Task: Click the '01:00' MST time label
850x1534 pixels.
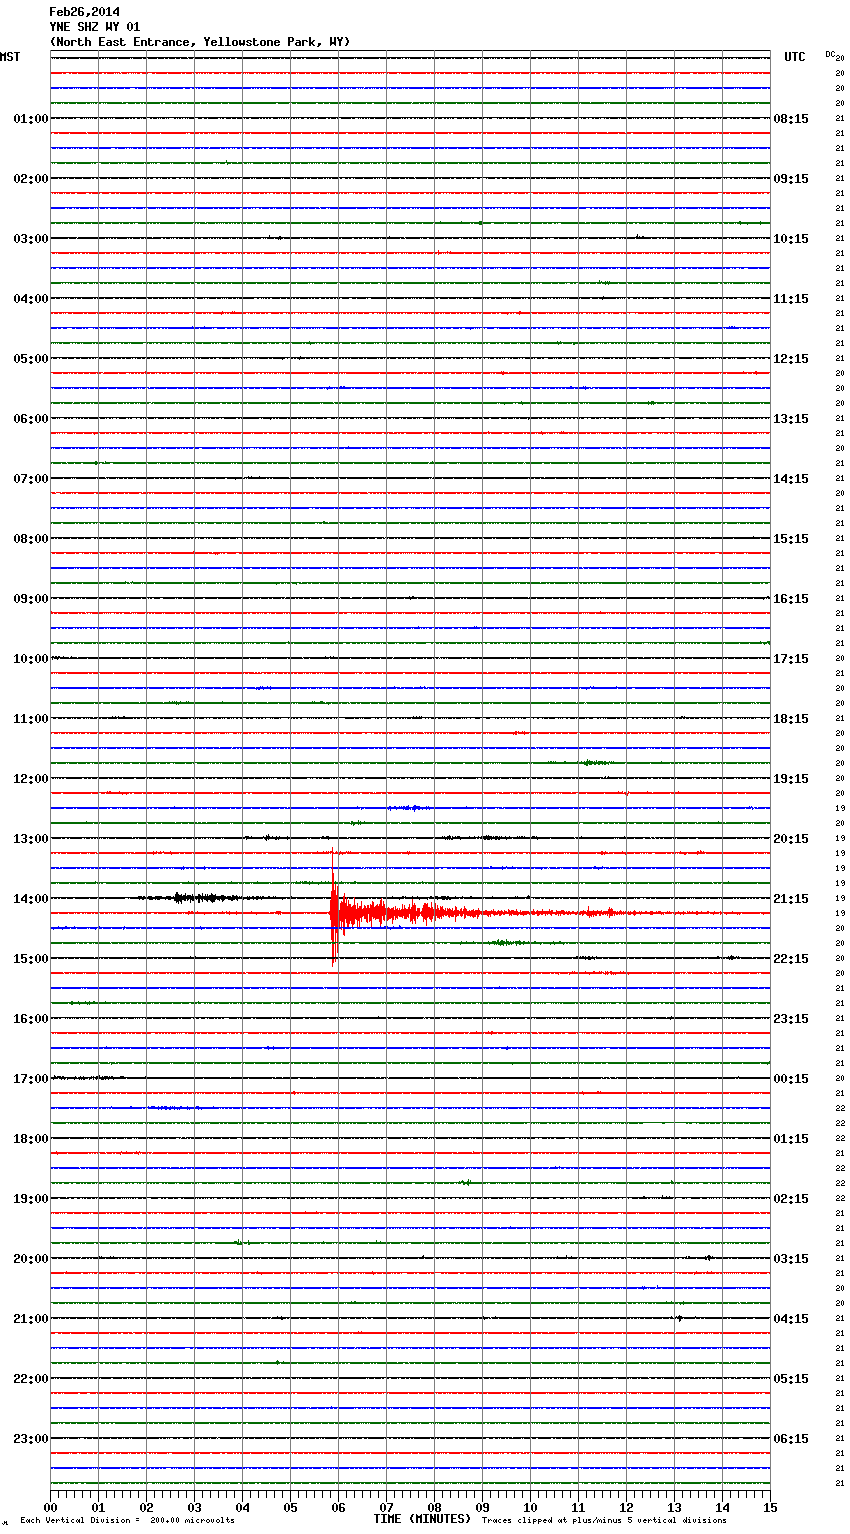Action: click(x=30, y=119)
